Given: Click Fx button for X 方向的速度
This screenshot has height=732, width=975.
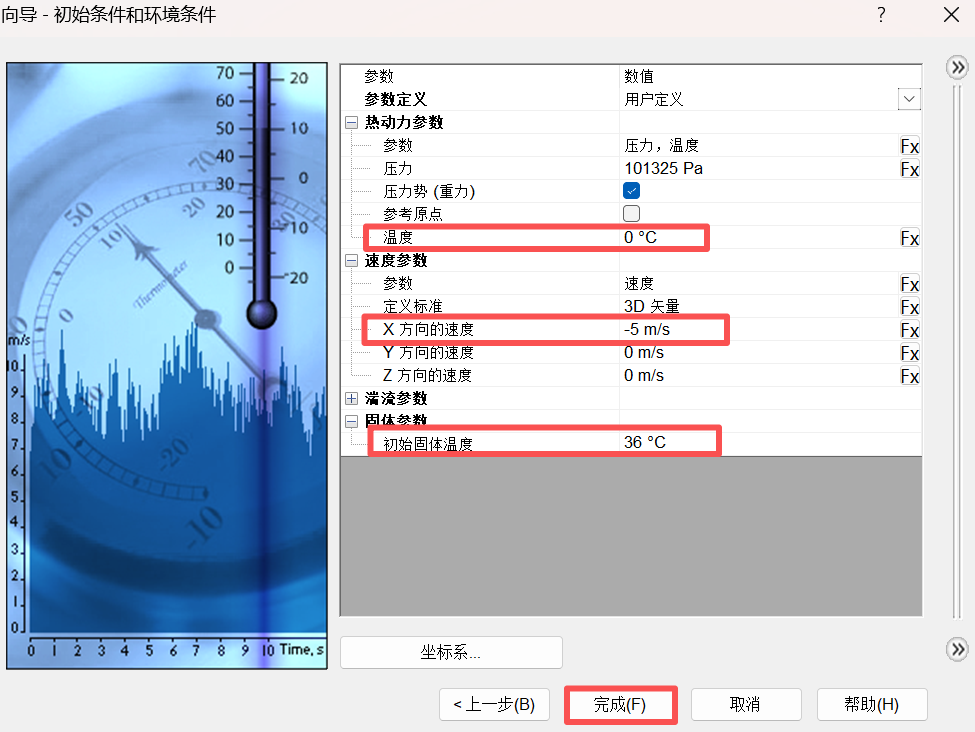Looking at the screenshot, I should 910,330.
